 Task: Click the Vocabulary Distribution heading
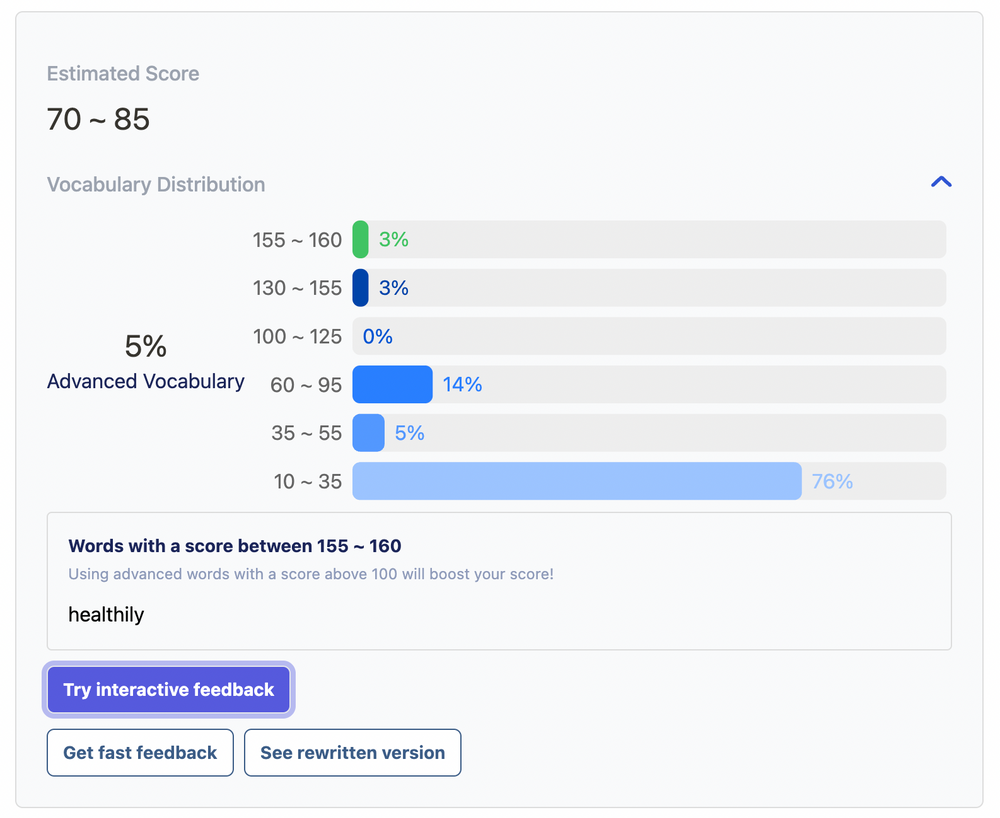(156, 184)
